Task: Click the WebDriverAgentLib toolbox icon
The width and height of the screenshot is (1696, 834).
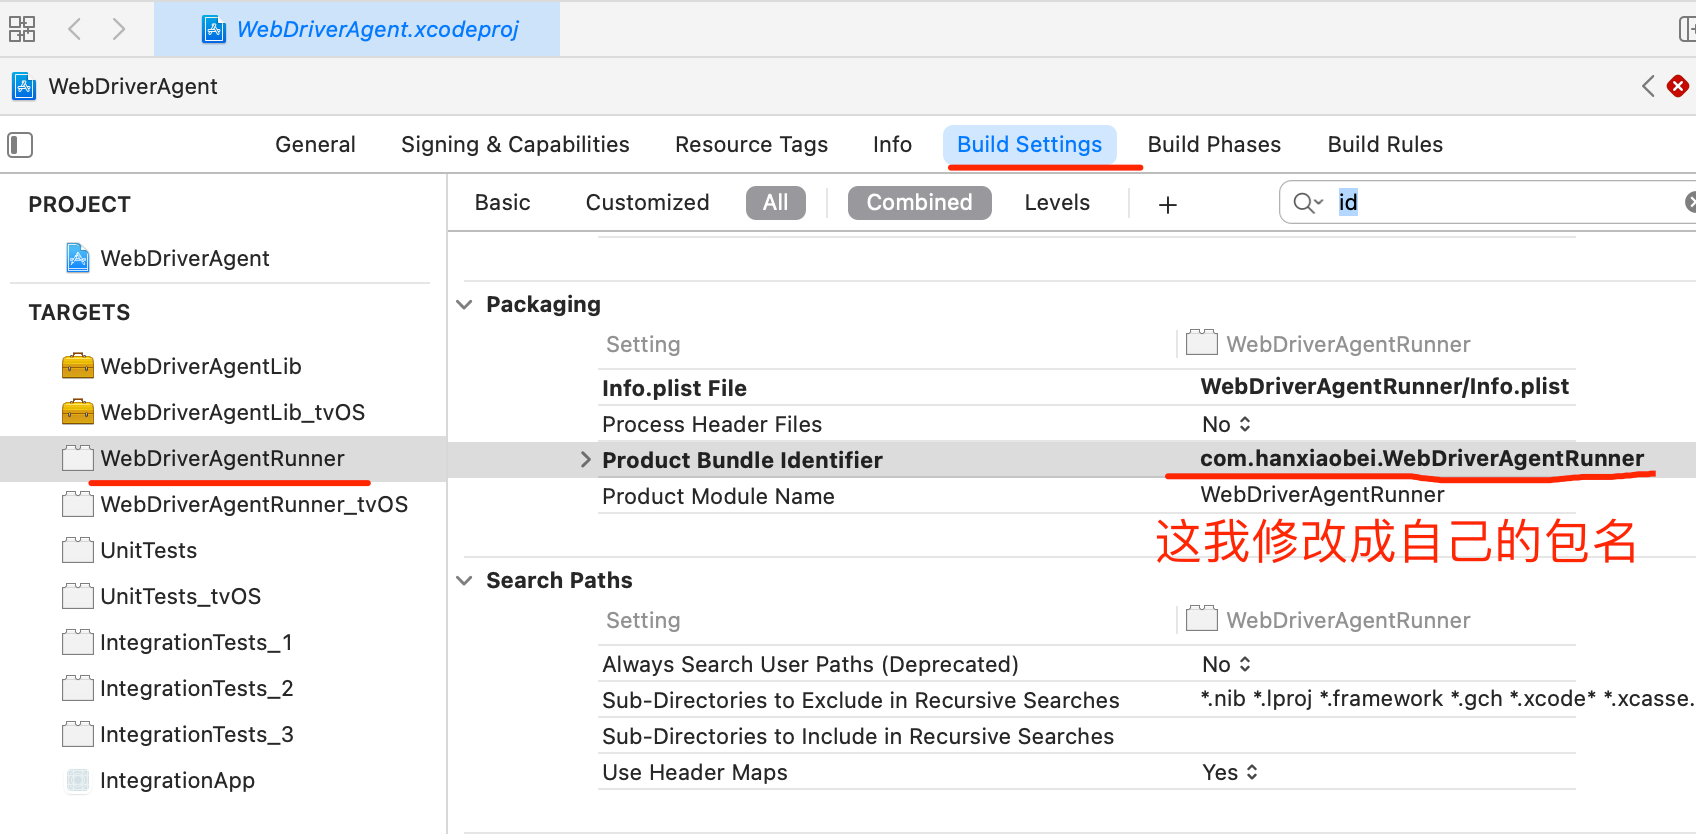Action: (77, 367)
